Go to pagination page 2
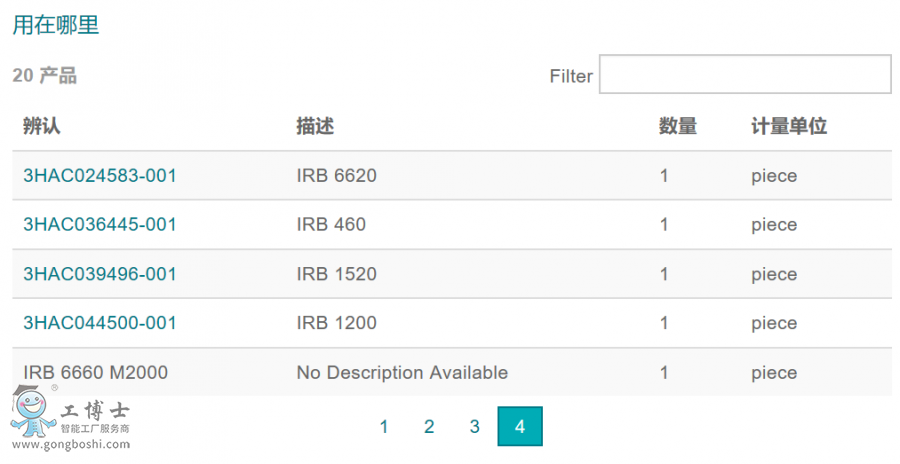Image resolution: width=900 pixels, height=464 pixels. coord(429,427)
